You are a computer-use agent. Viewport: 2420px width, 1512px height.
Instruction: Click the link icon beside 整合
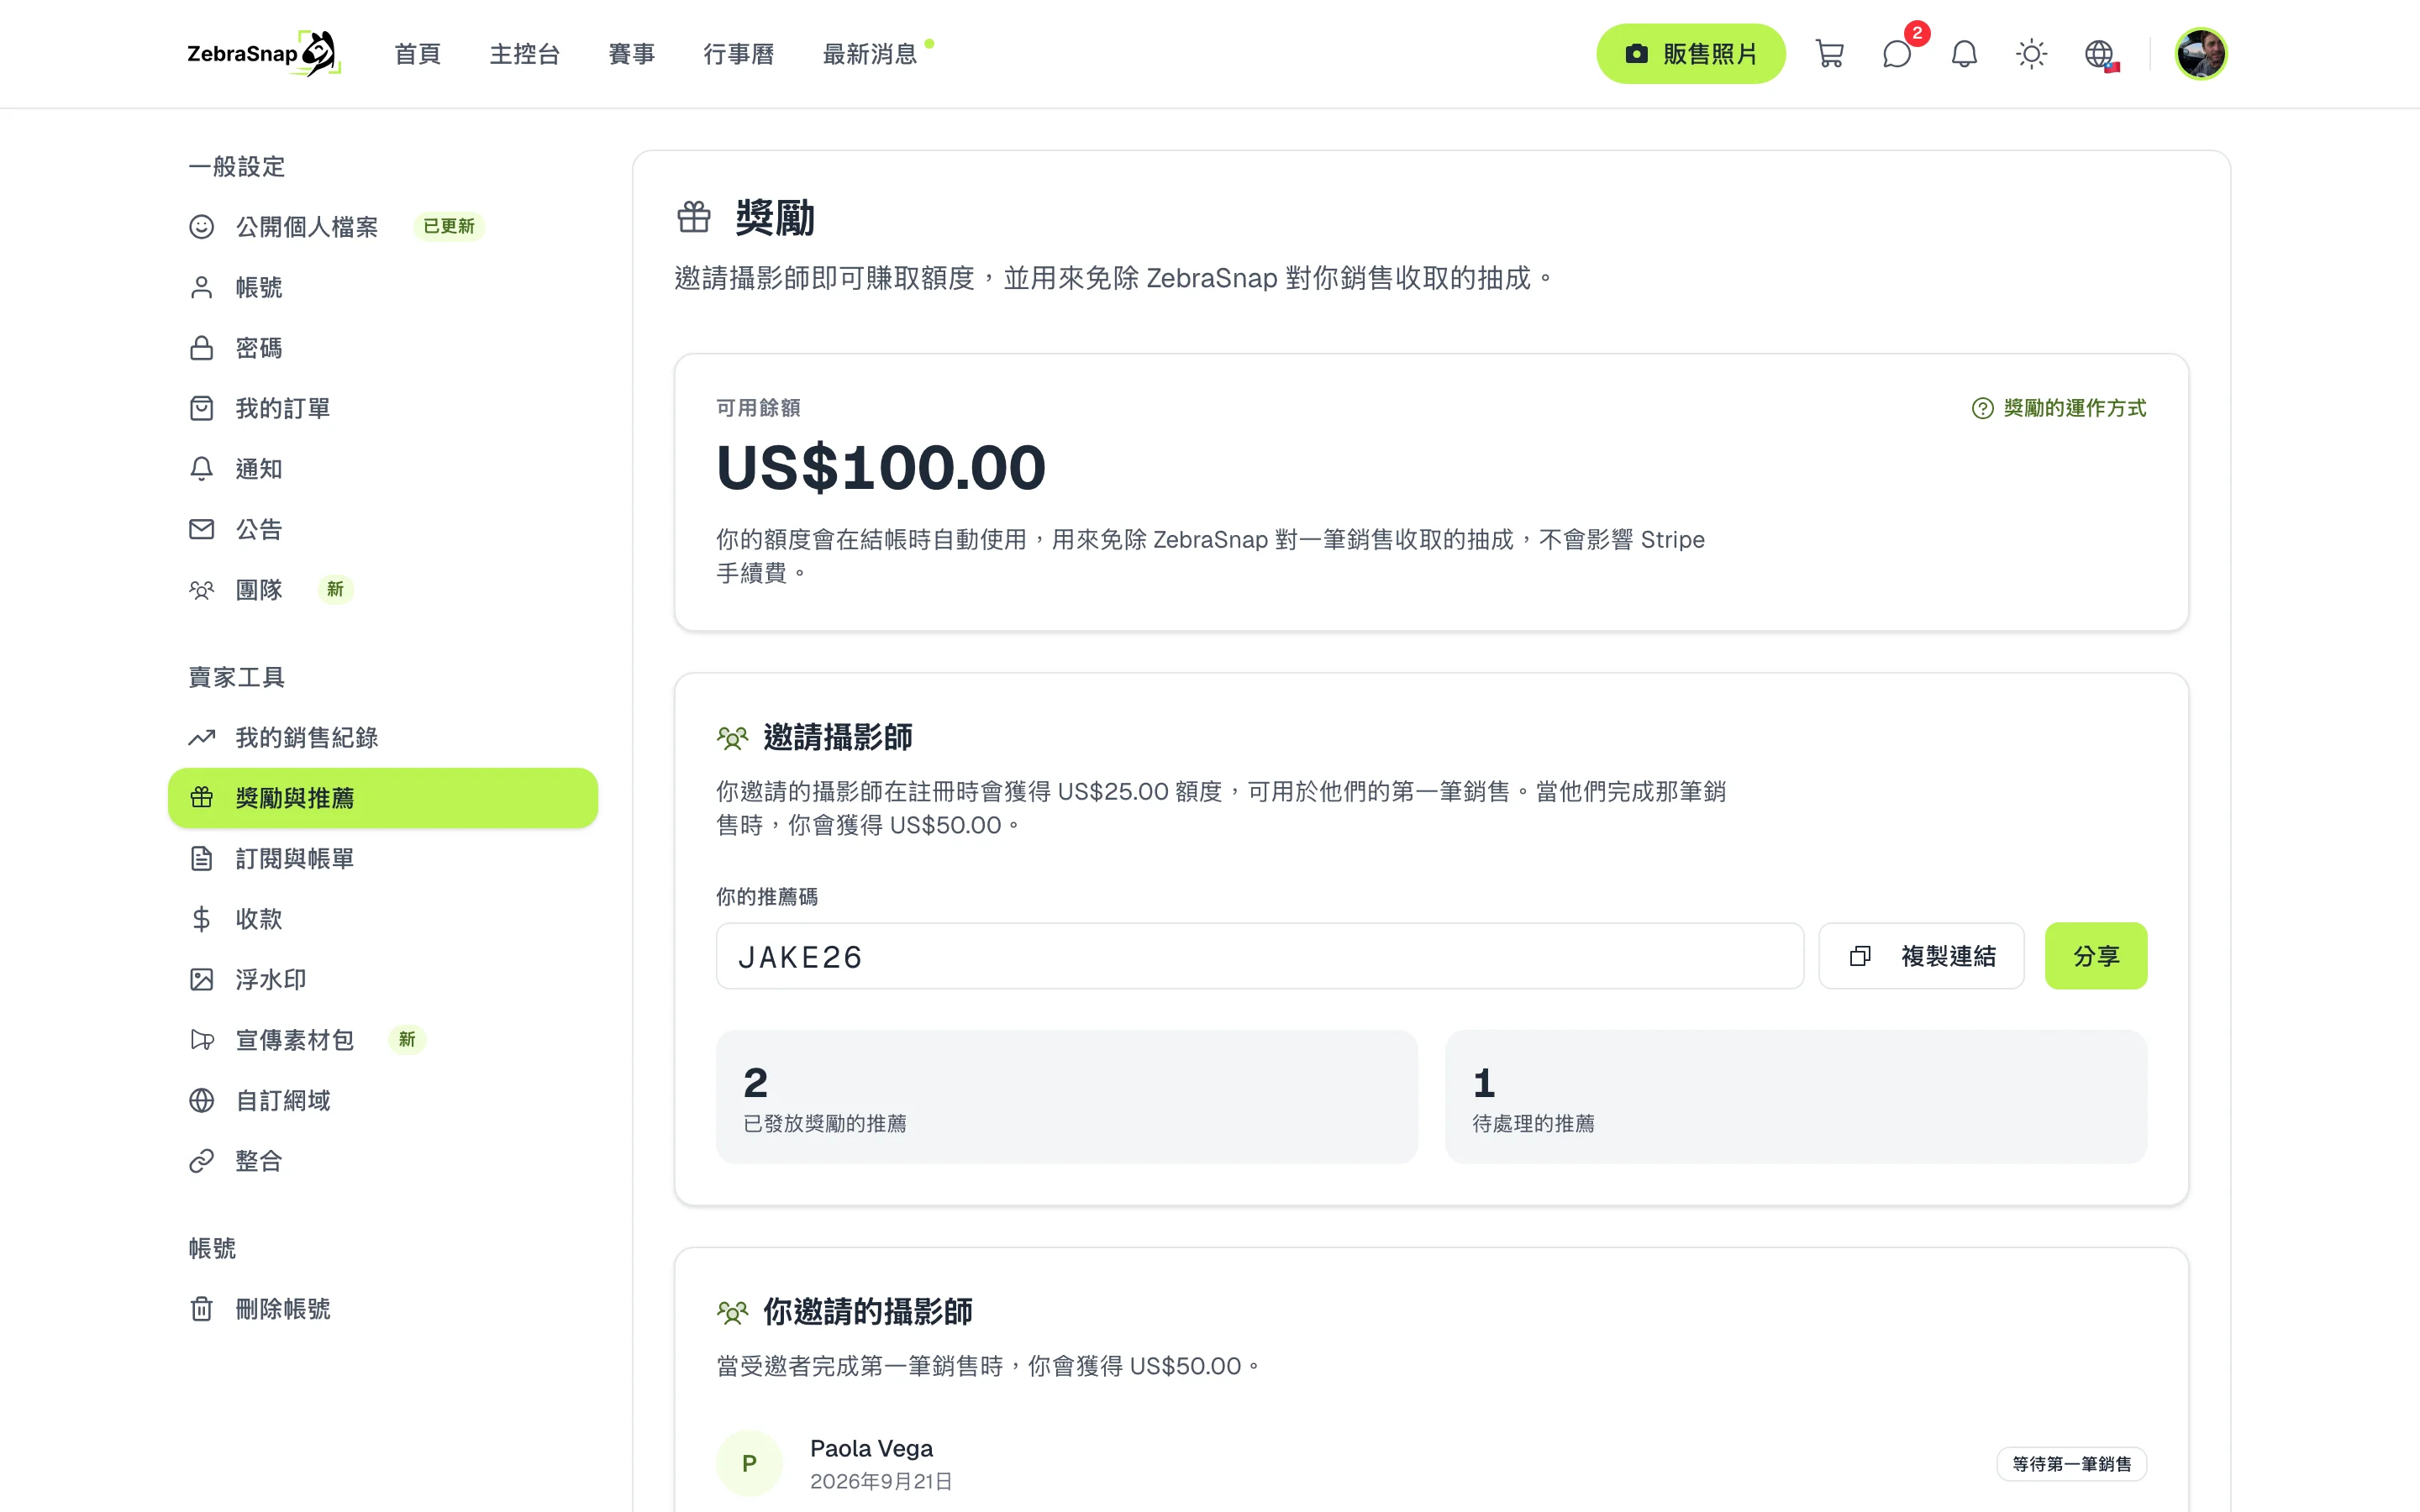[202, 1161]
